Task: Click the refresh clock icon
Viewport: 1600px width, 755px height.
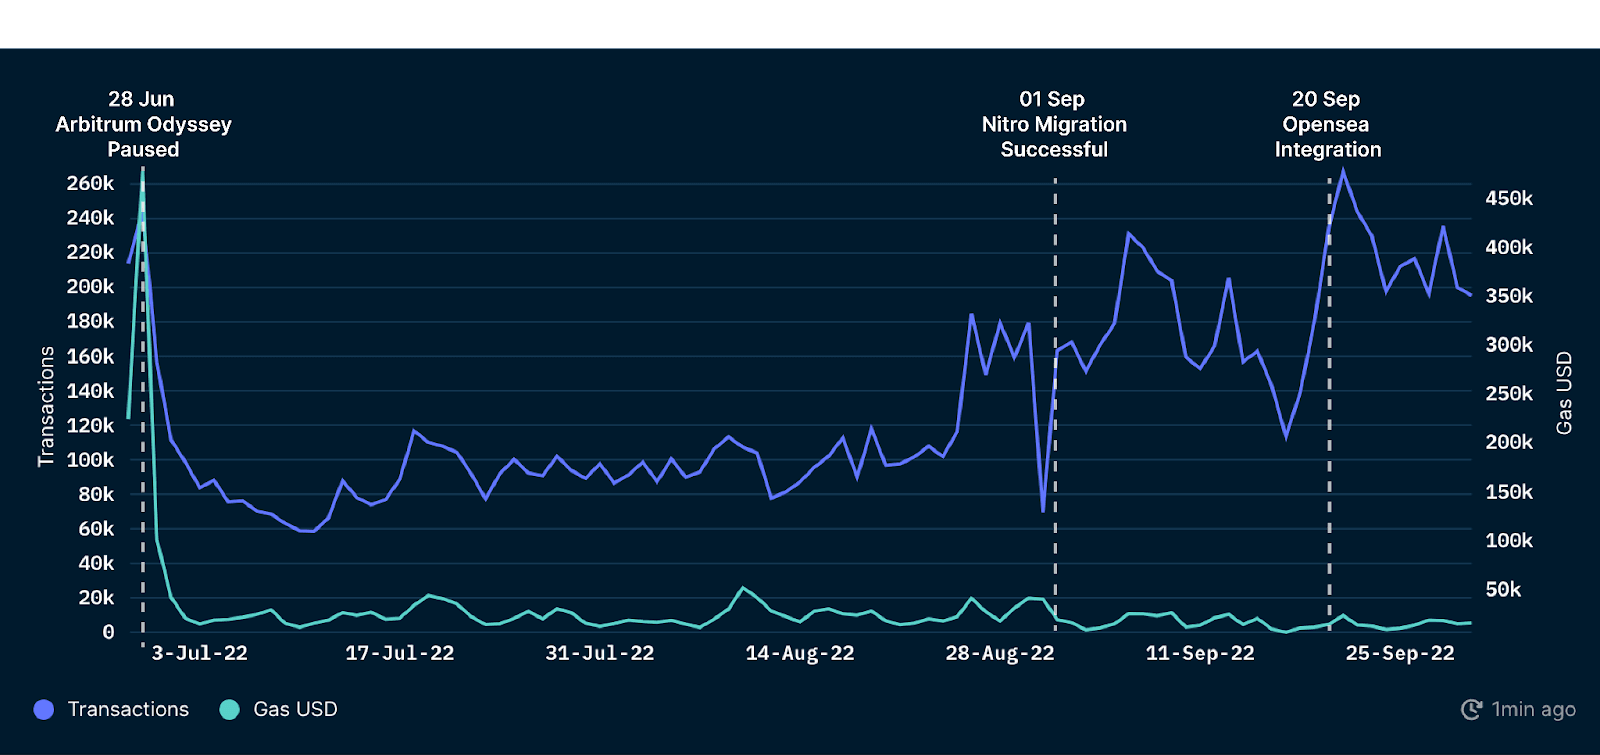Action: (x=1471, y=709)
